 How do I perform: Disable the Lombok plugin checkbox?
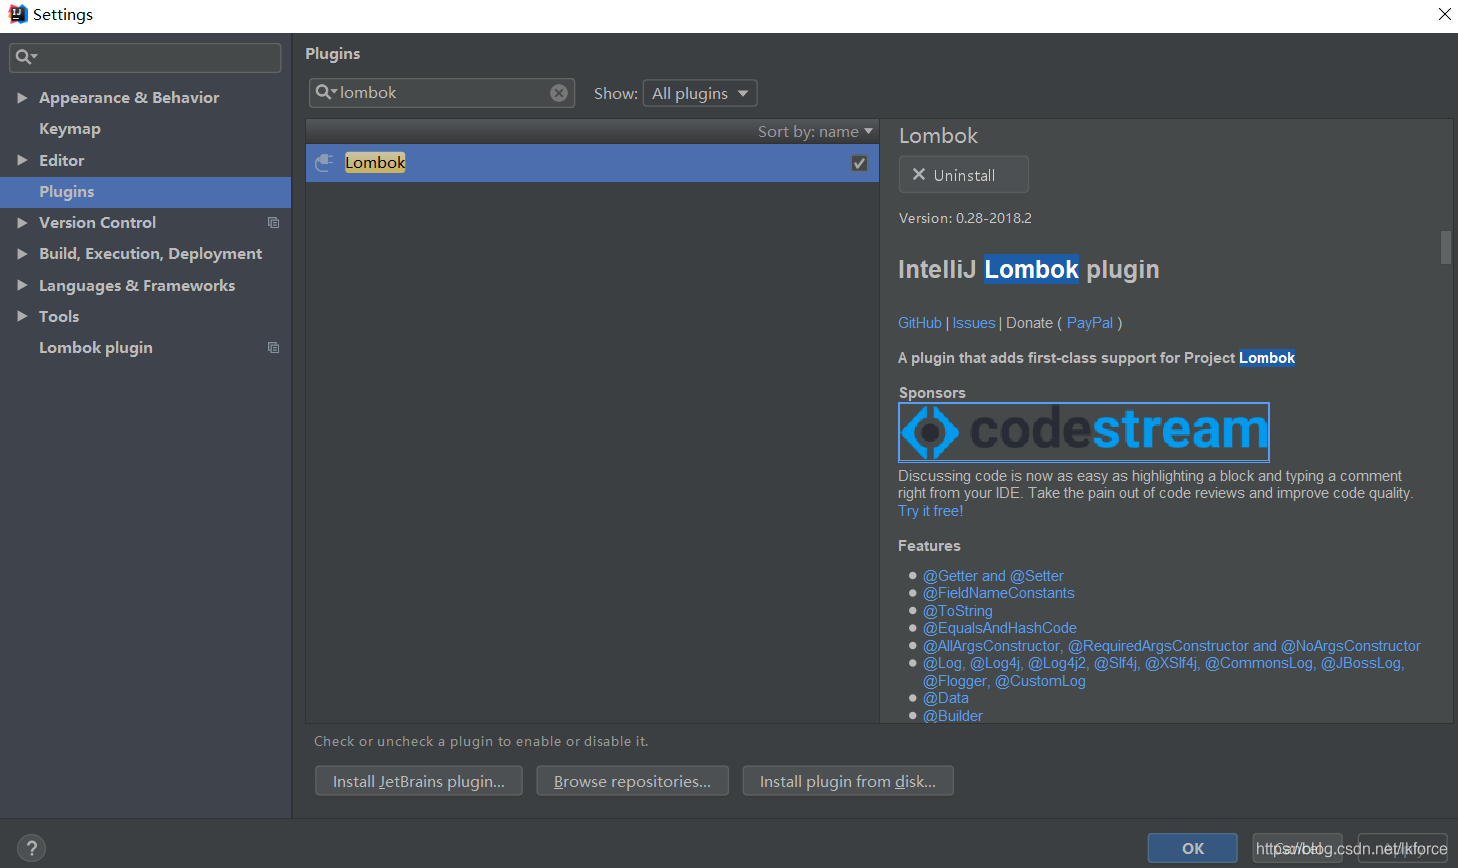coord(859,163)
